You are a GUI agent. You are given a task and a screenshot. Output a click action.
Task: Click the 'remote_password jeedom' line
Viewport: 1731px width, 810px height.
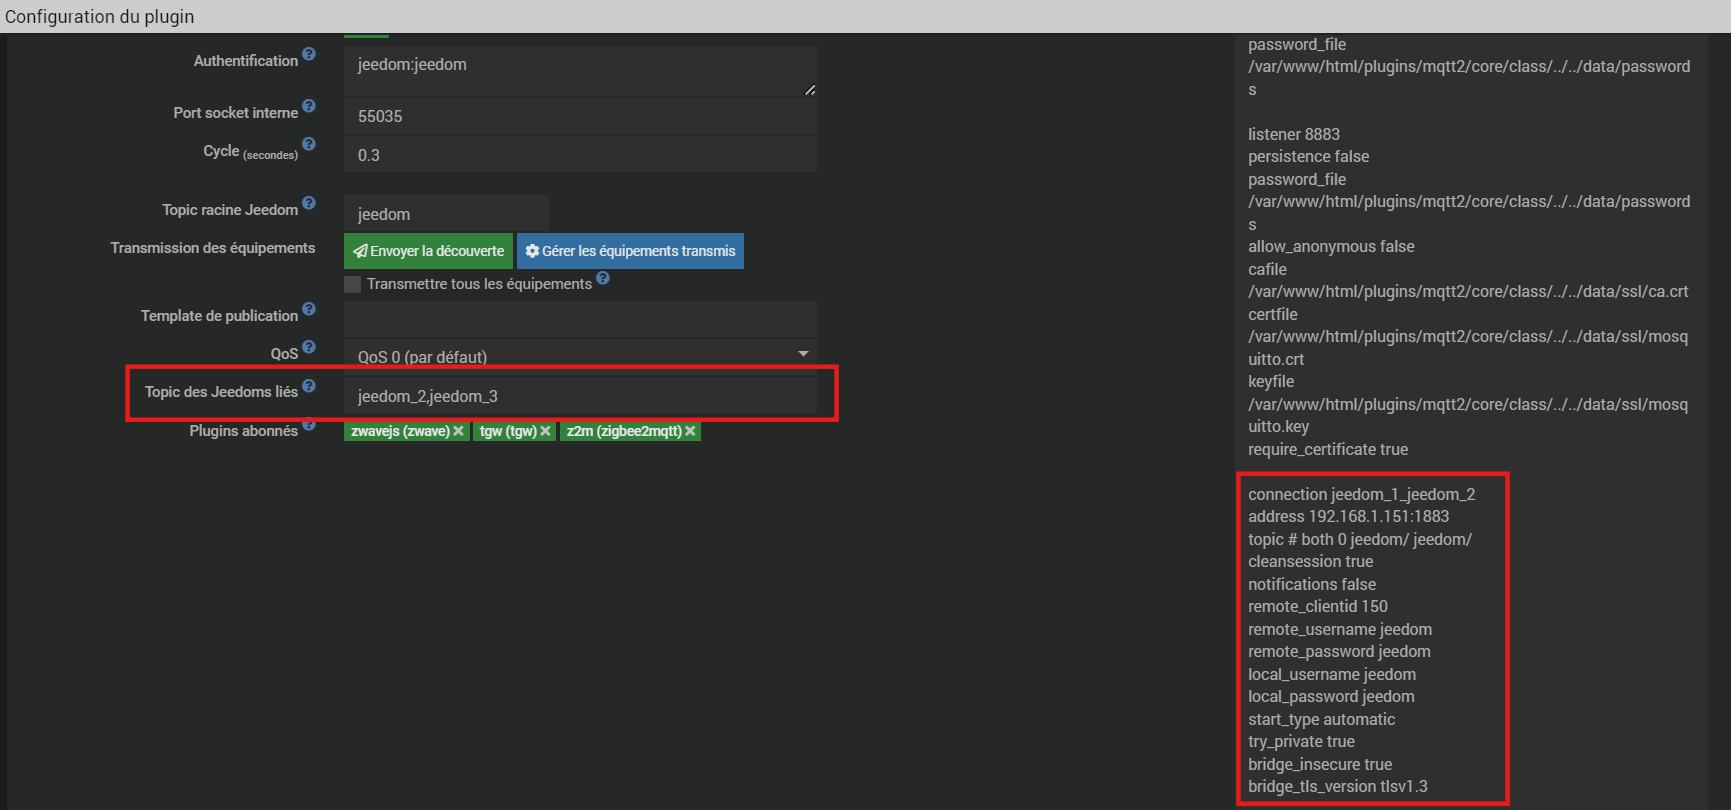point(1339,651)
